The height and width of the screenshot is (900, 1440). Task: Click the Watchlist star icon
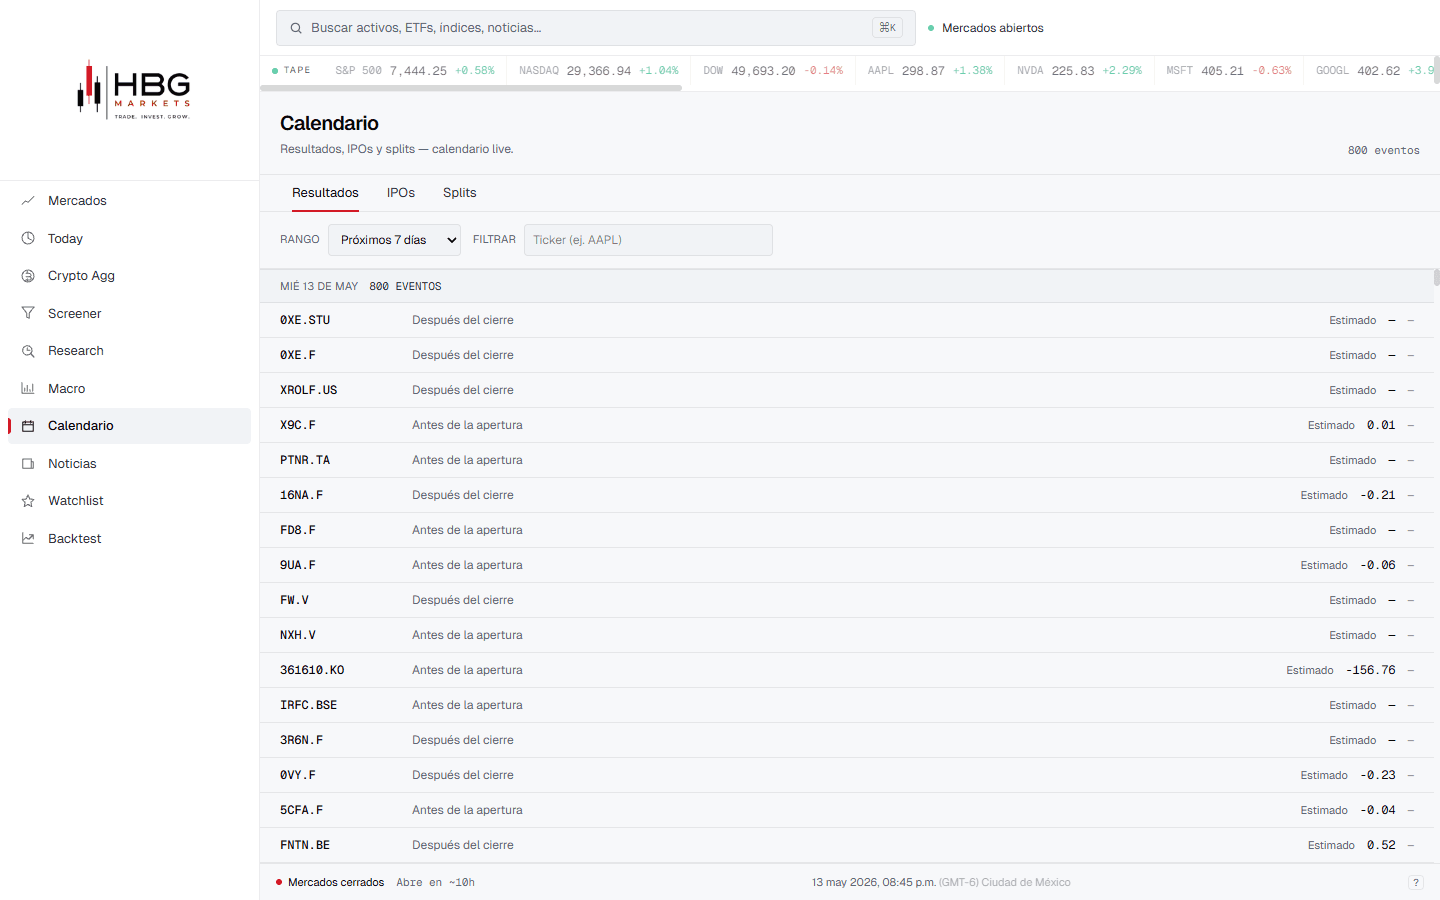pyautogui.click(x=28, y=501)
